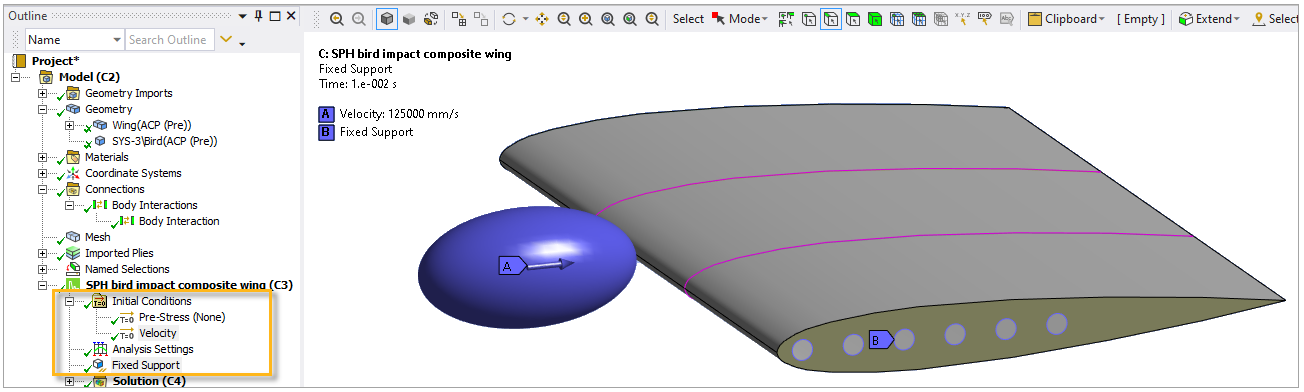The height and width of the screenshot is (392, 1304).
Task: Click the greyed ABC annotation icon
Action: [1007, 19]
